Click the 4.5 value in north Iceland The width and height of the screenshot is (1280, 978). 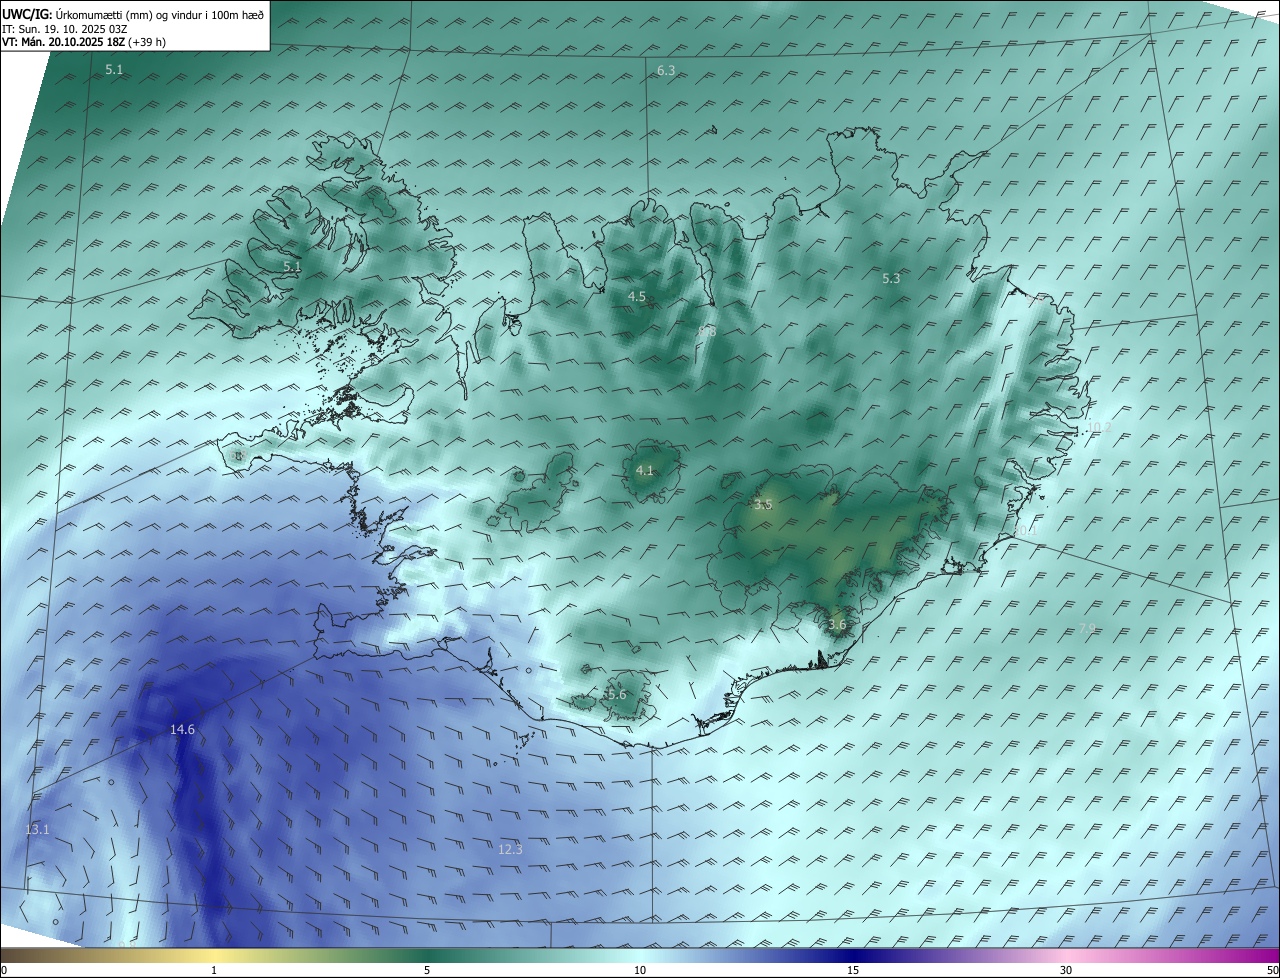637,297
